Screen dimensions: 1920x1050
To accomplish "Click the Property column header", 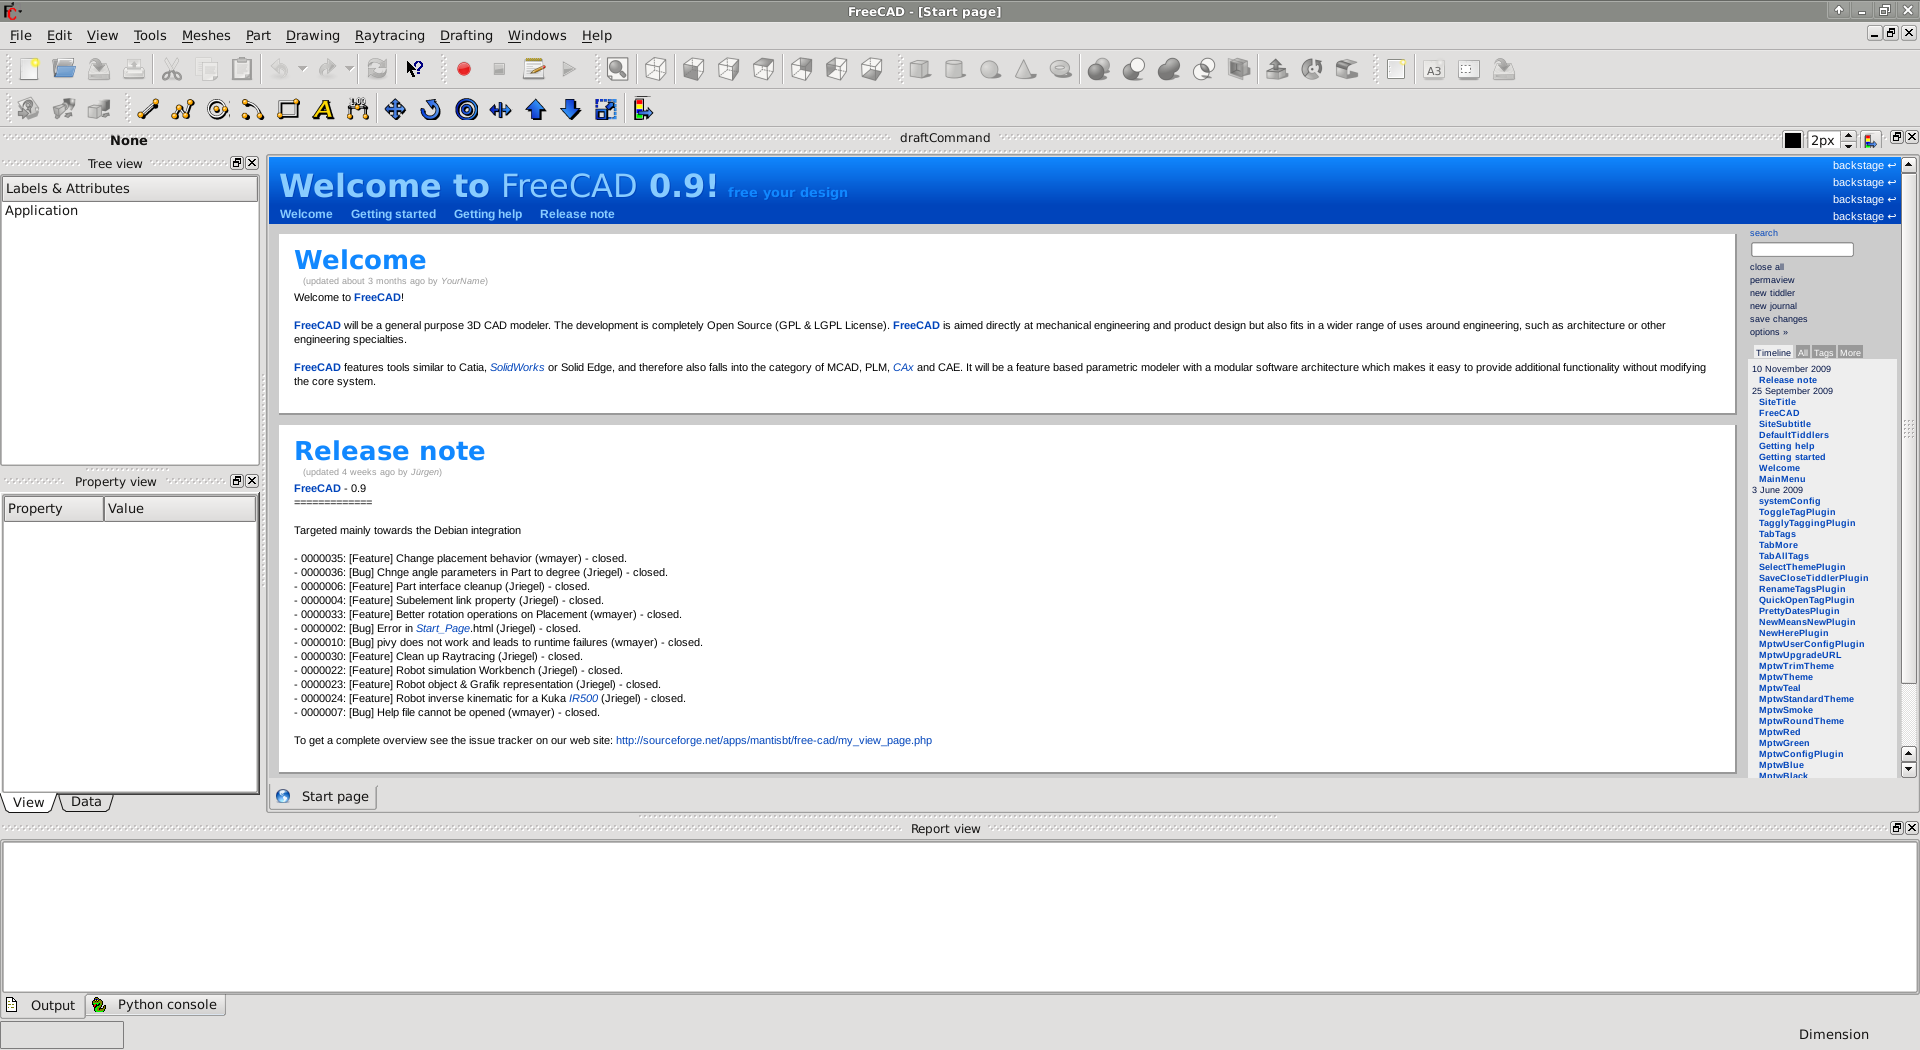I will [x=53, y=509].
